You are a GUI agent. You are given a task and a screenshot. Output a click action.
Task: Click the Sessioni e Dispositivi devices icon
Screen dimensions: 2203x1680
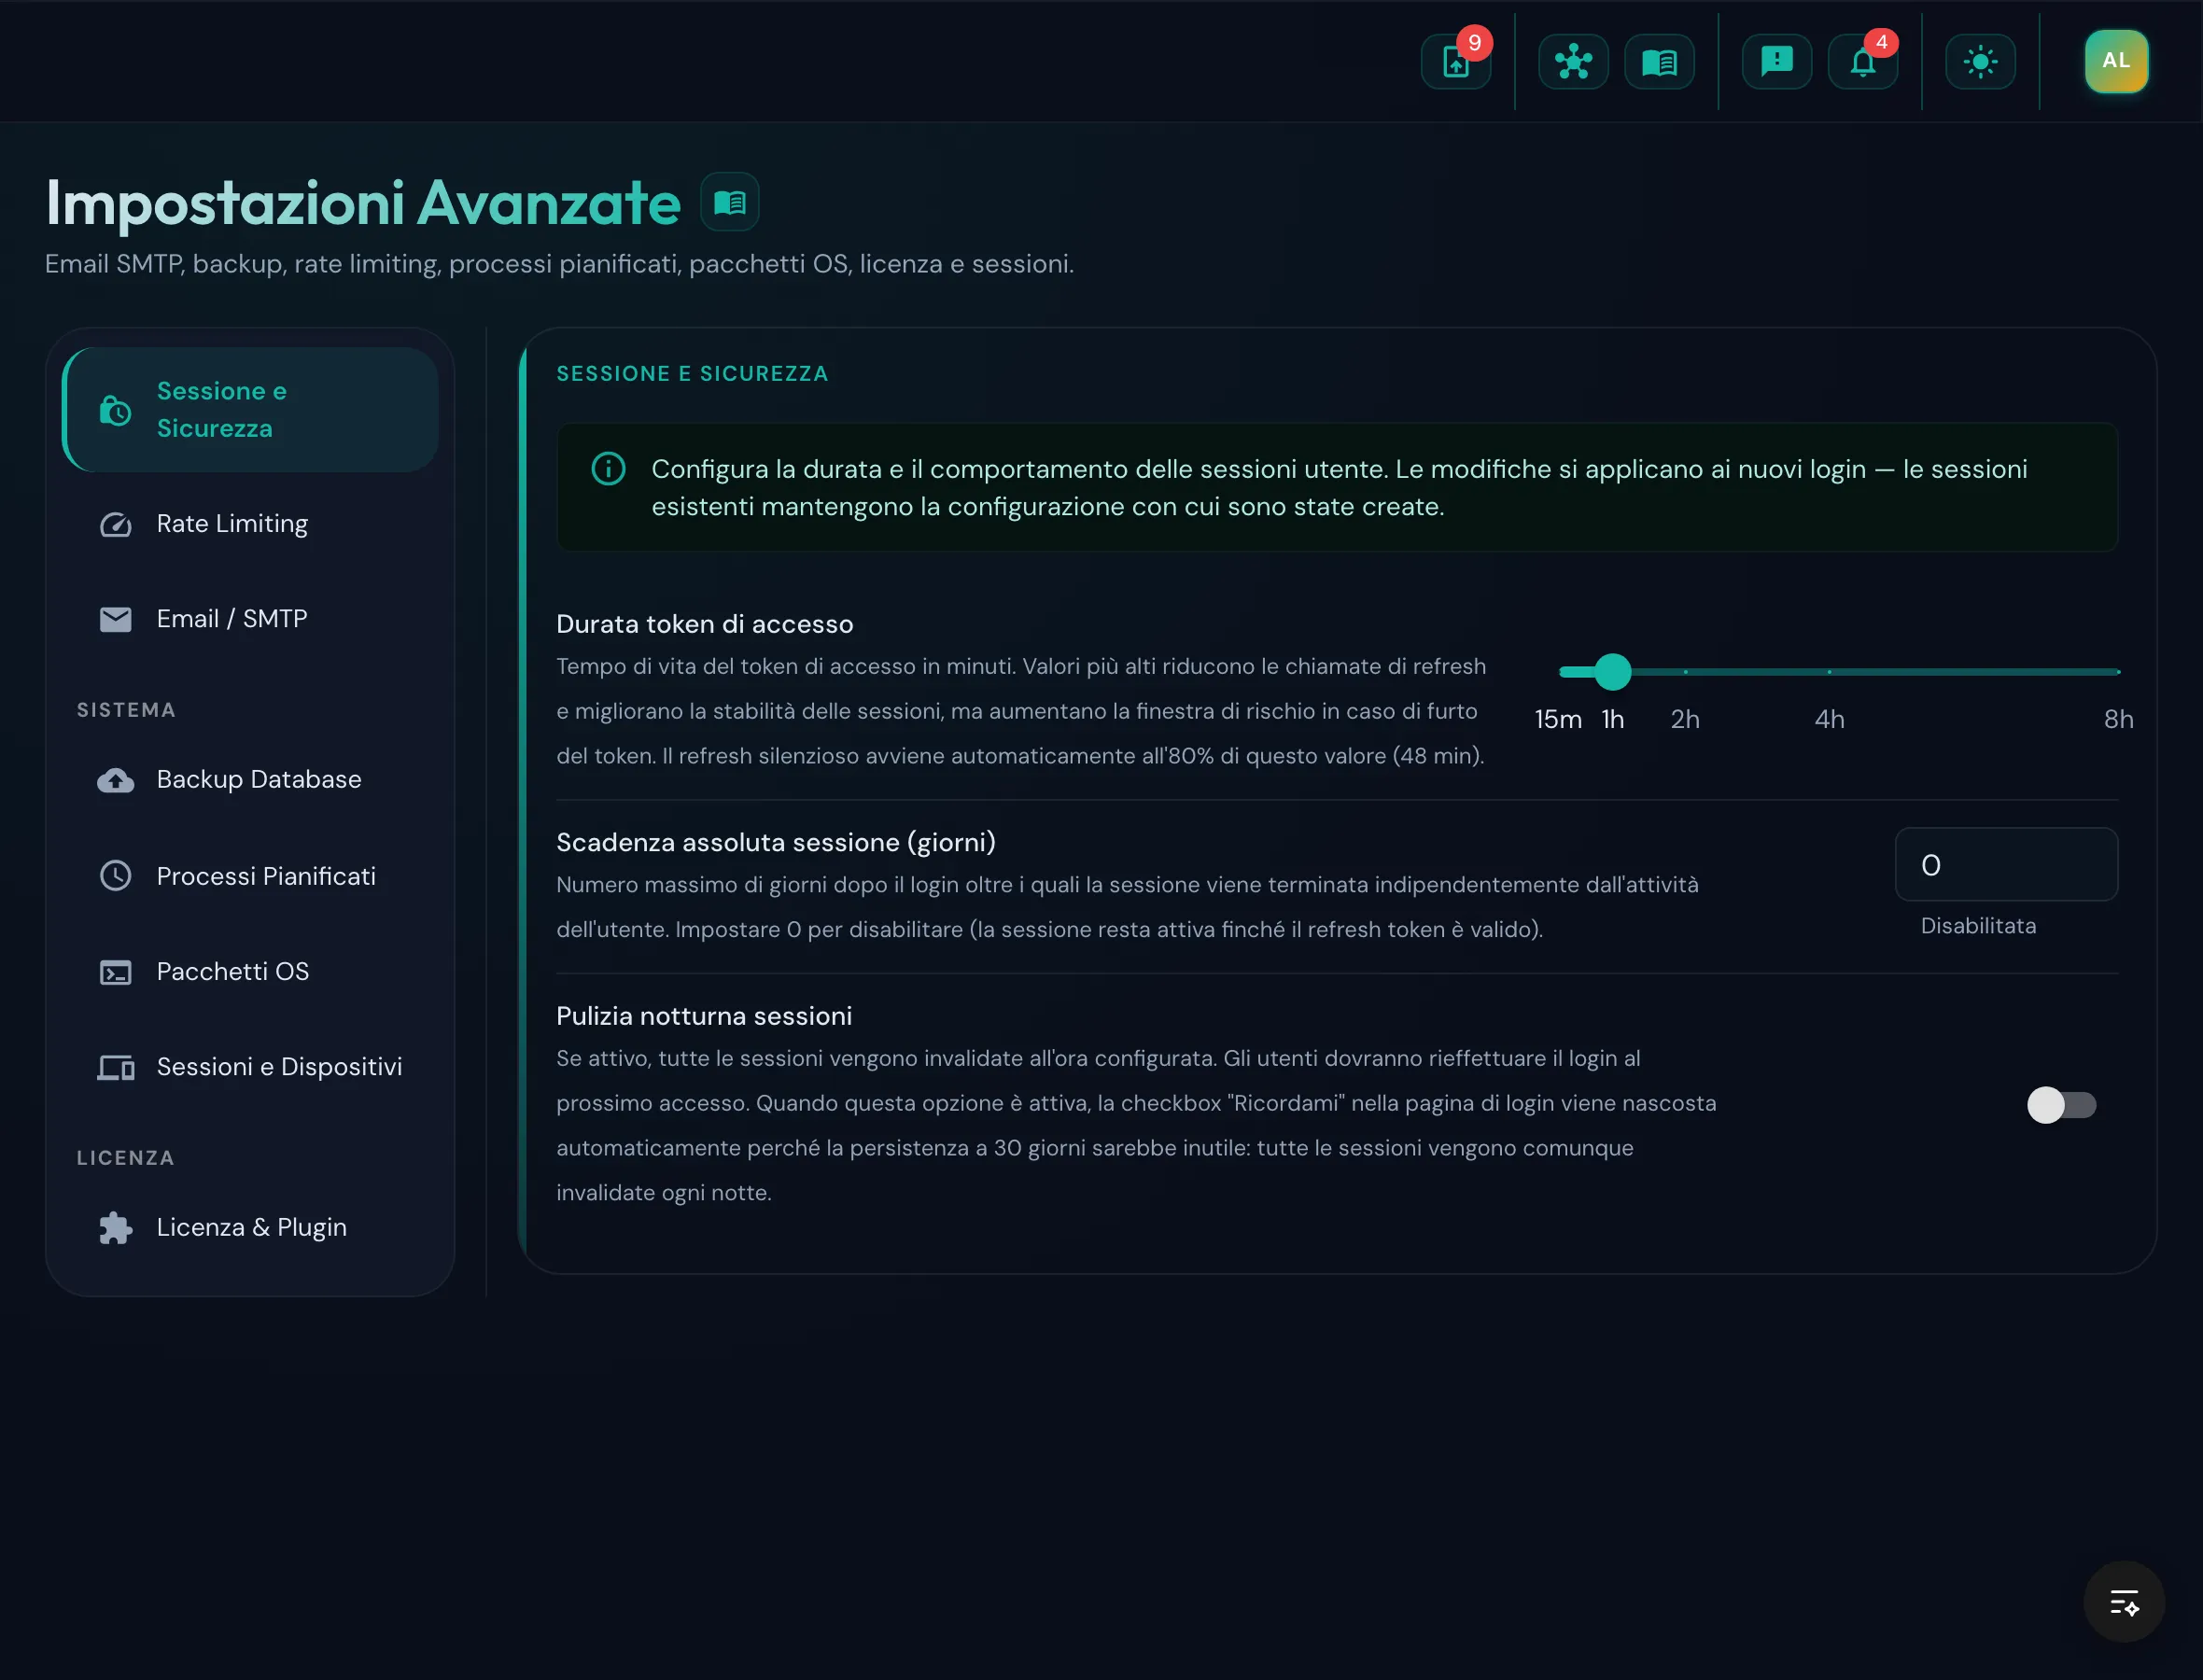(x=116, y=1068)
